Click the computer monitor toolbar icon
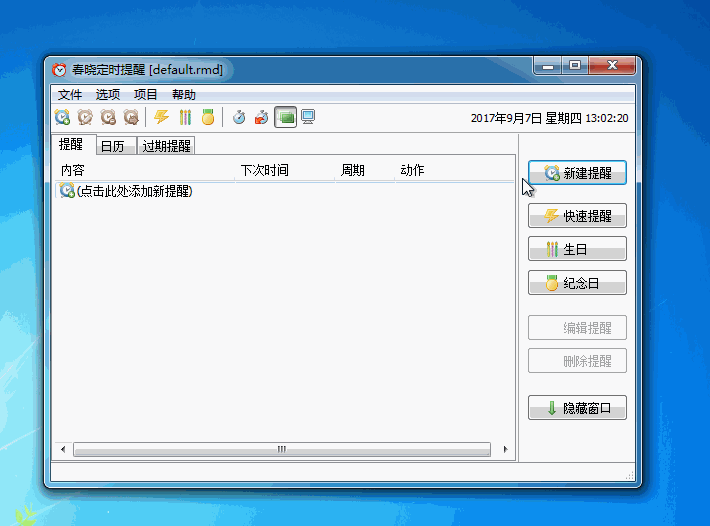710x526 pixels. (308, 117)
